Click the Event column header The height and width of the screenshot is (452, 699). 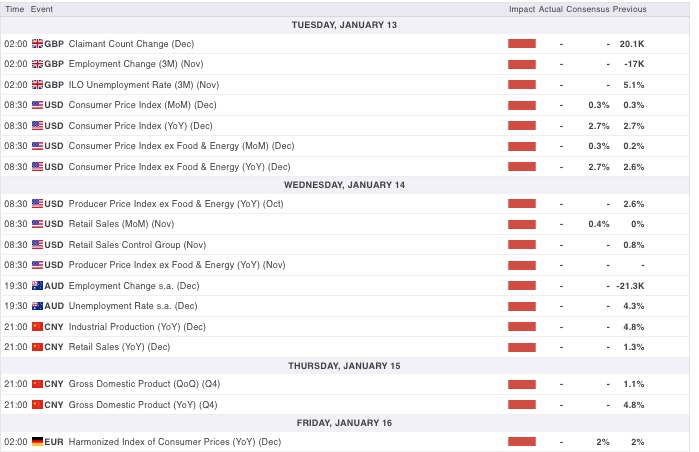coord(42,9)
